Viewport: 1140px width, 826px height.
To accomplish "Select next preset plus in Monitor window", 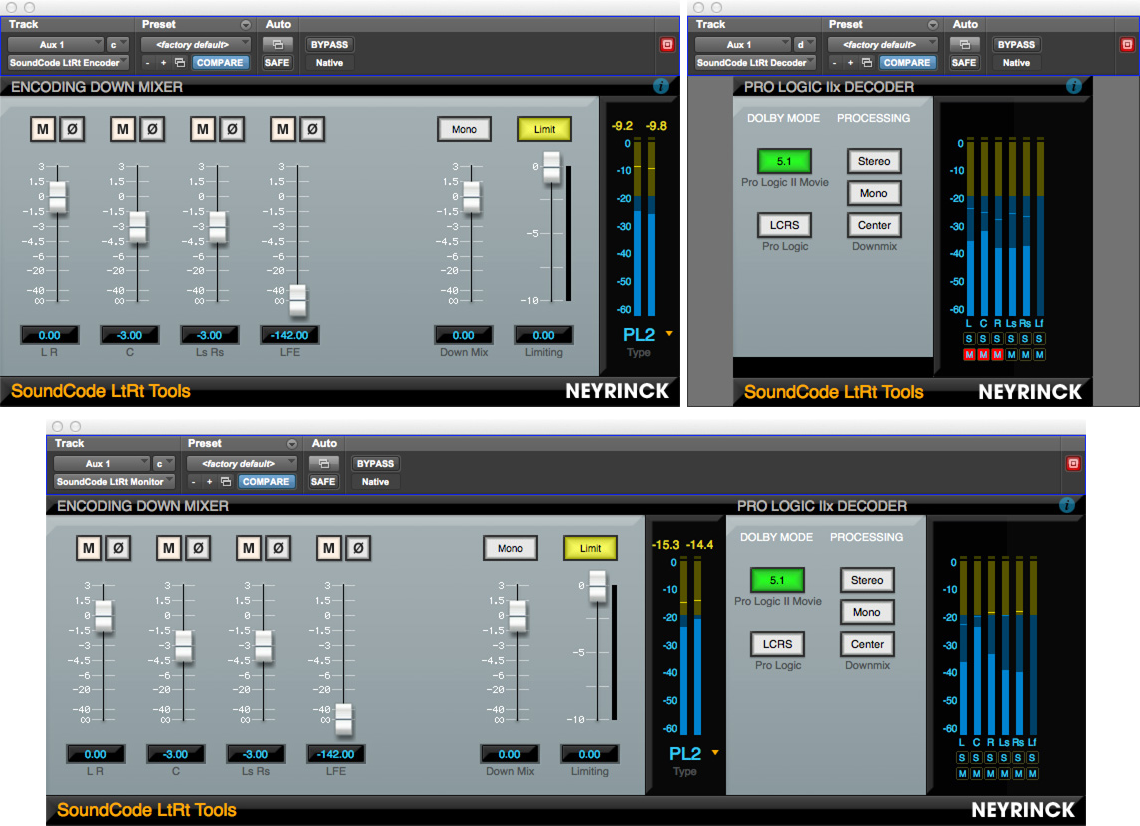I will (x=209, y=482).
